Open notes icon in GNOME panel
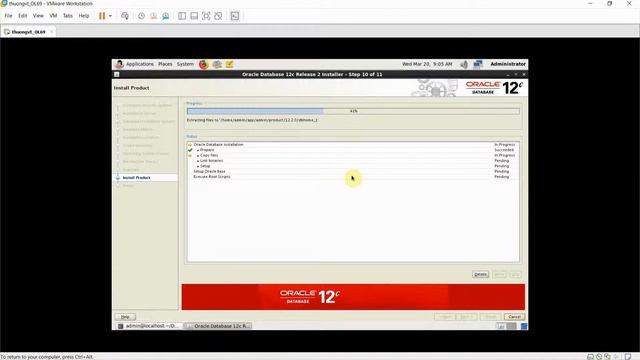 [229, 64]
